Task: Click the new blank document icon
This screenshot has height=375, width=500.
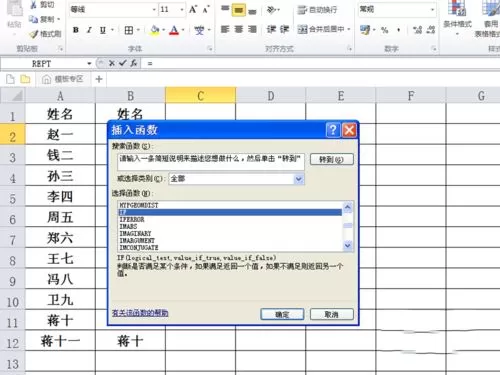Action: pyautogui.click(x=10, y=79)
